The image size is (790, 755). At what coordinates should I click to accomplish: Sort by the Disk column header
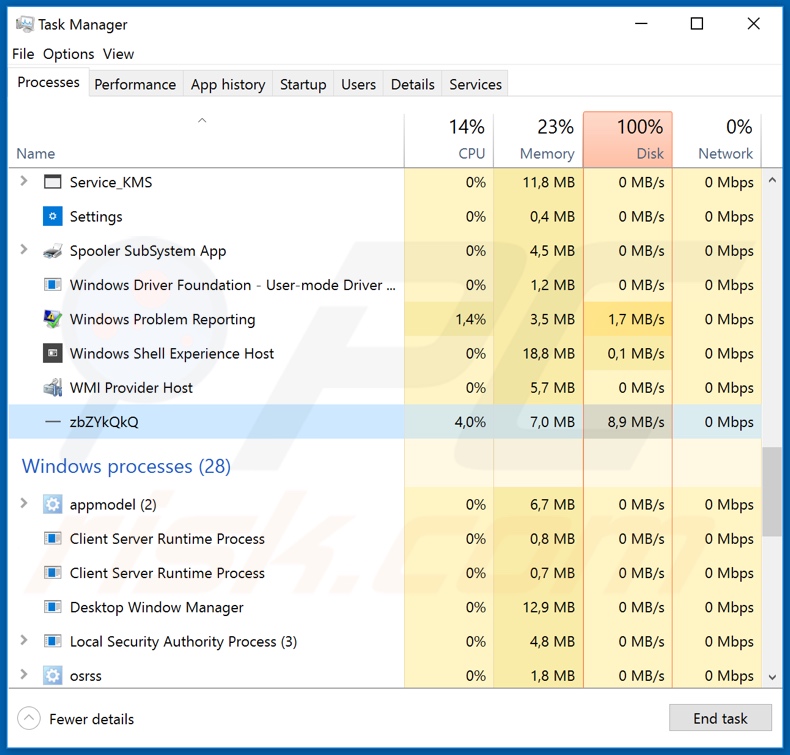(x=628, y=141)
